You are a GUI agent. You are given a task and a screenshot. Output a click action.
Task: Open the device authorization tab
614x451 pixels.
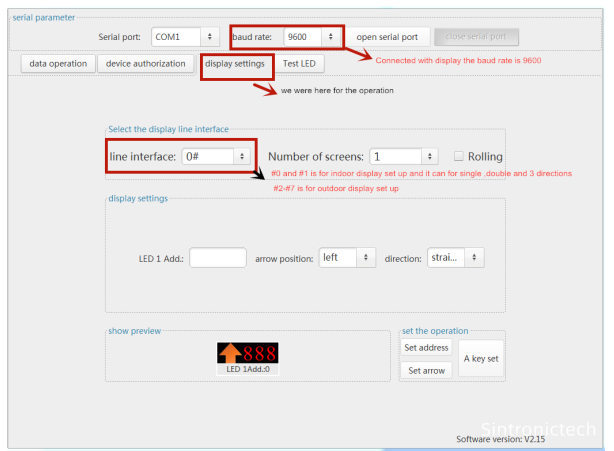(146, 63)
